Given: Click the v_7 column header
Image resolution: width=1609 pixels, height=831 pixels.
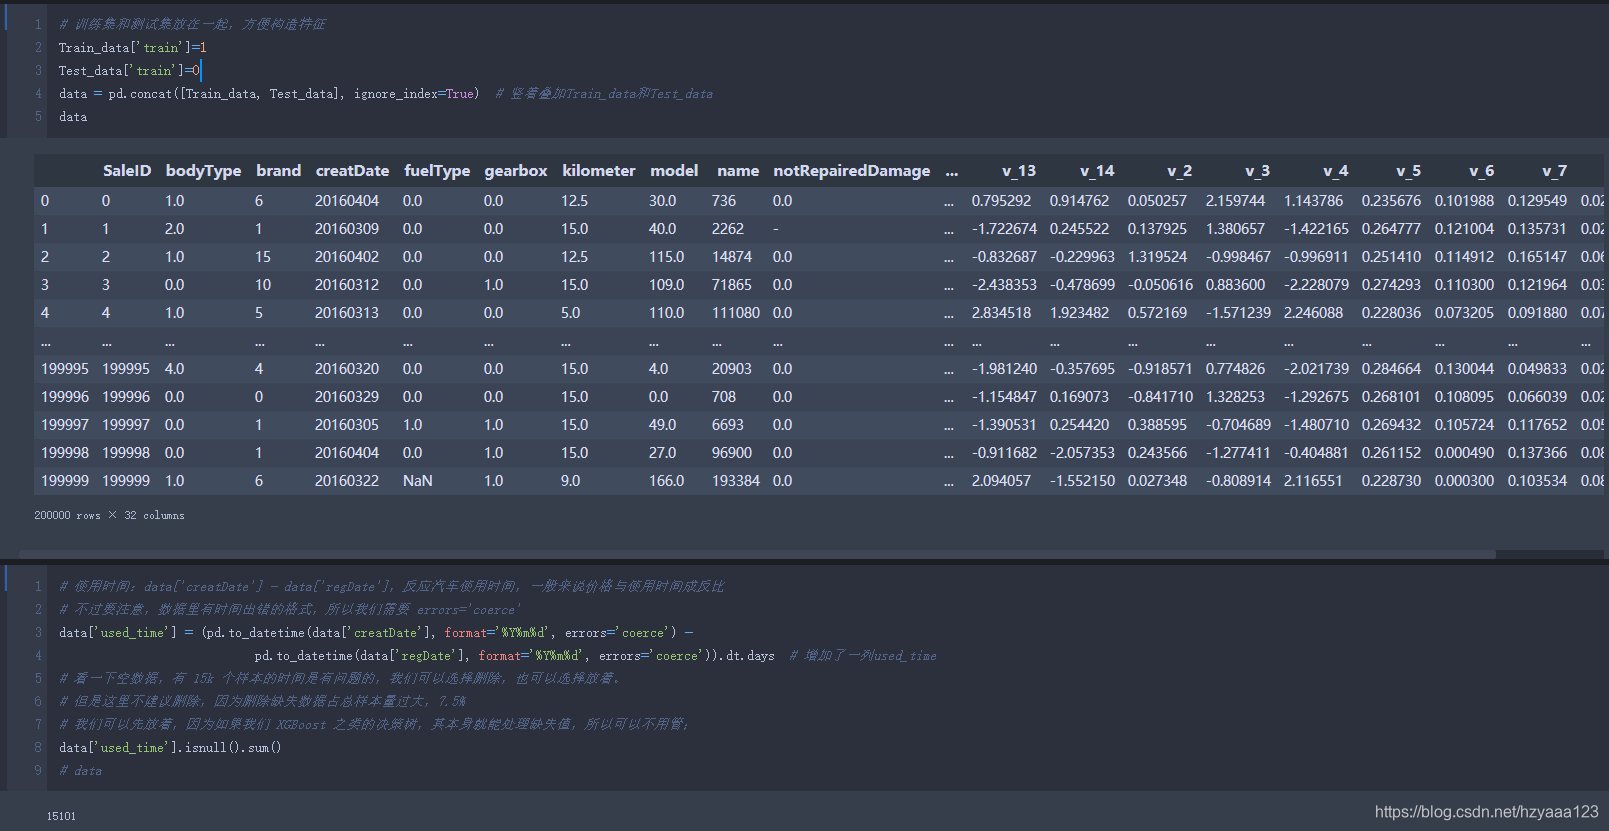Looking at the screenshot, I should pyautogui.click(x=1554, y=171).
